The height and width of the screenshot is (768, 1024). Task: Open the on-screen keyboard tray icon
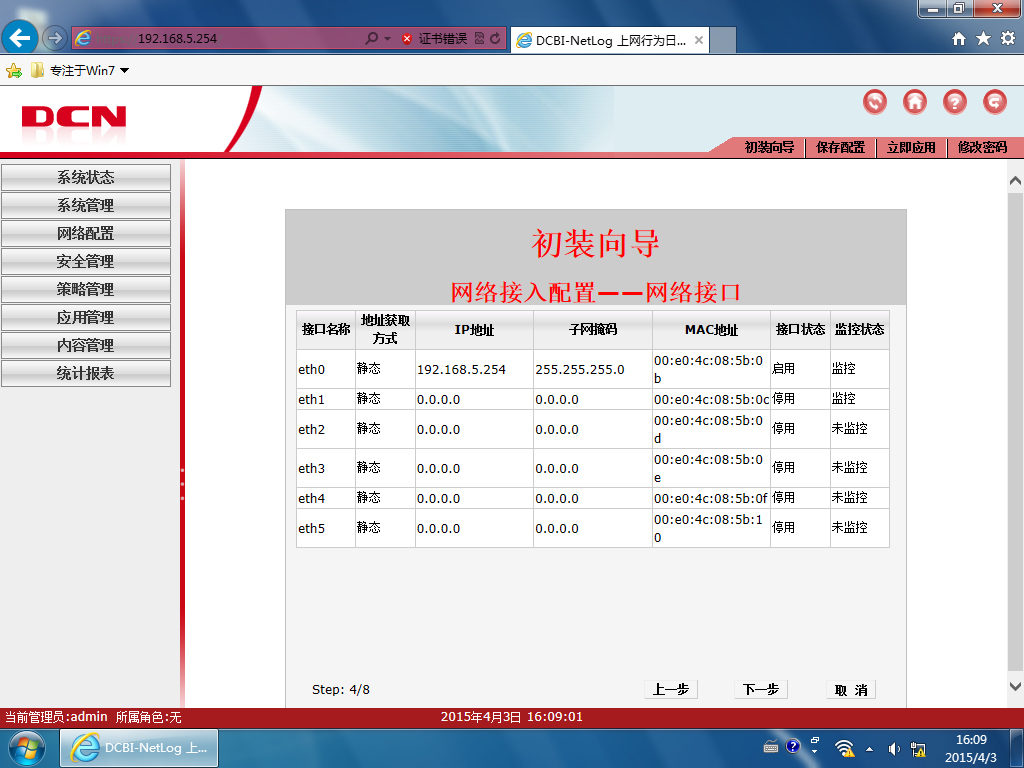coord(771,747)
